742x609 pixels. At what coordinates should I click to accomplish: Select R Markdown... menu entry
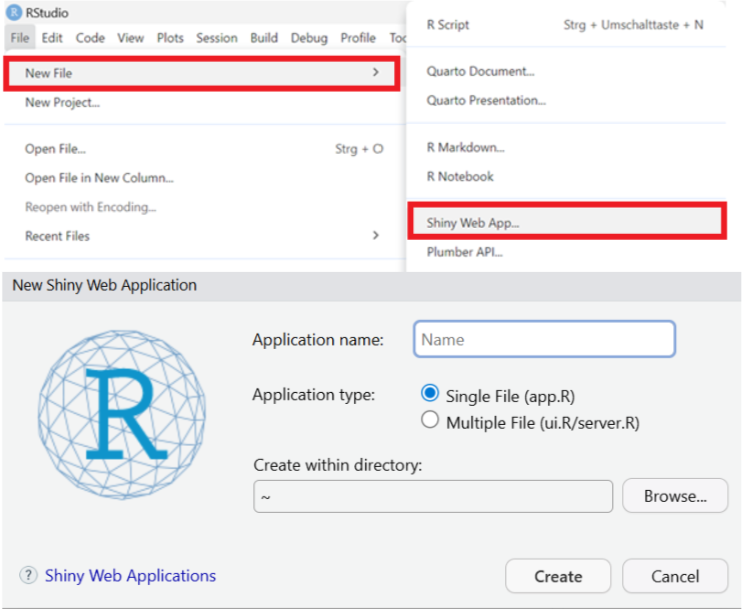pyautogui.click(x=466, y=148)
